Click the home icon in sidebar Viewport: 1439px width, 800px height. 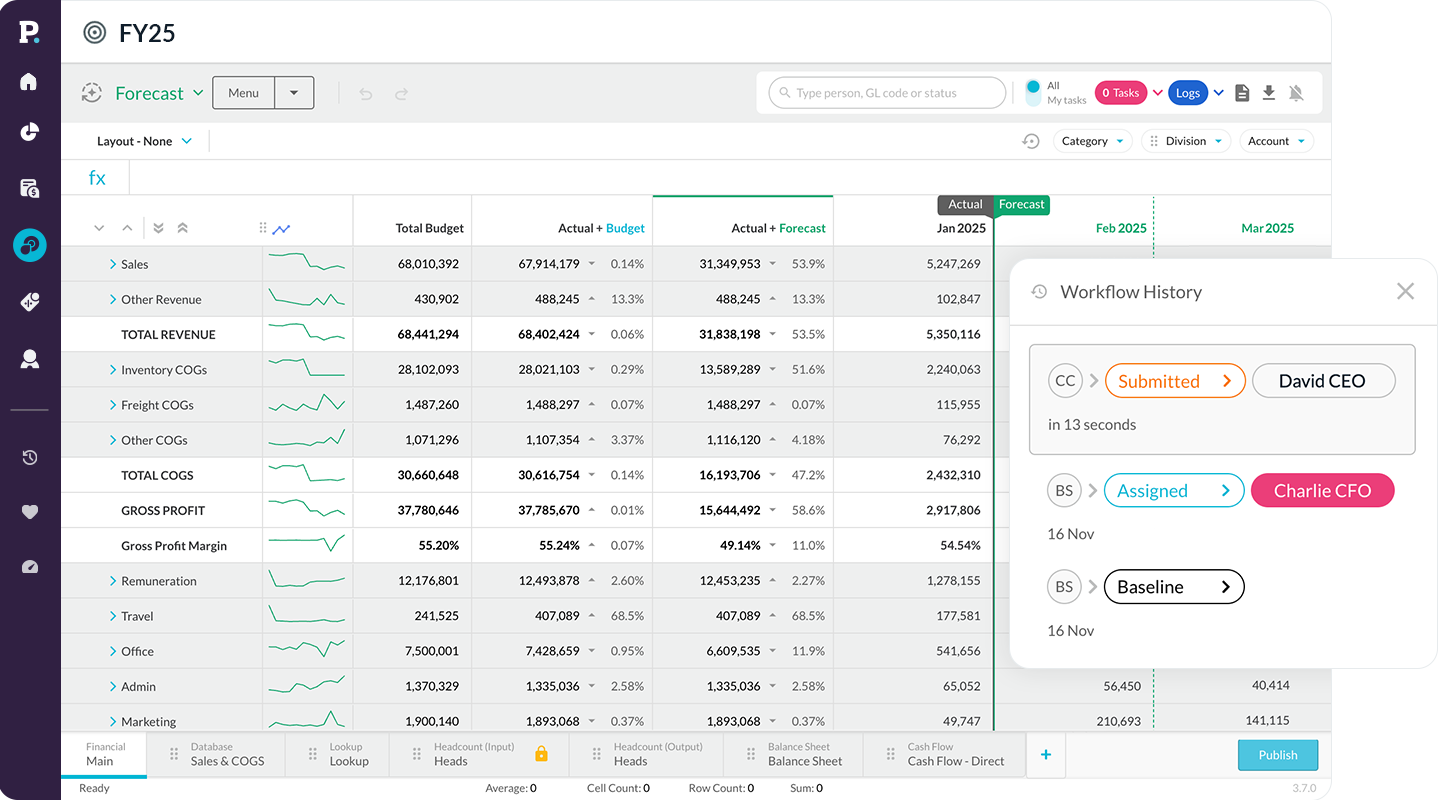29,82
